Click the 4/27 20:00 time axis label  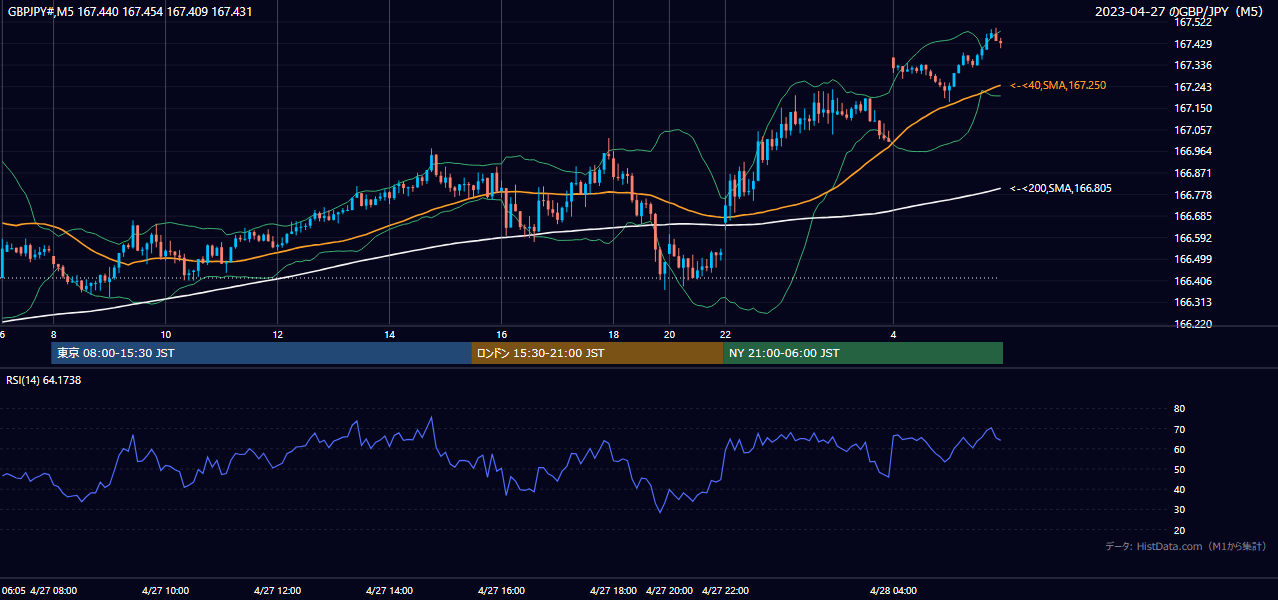point(670,590)
